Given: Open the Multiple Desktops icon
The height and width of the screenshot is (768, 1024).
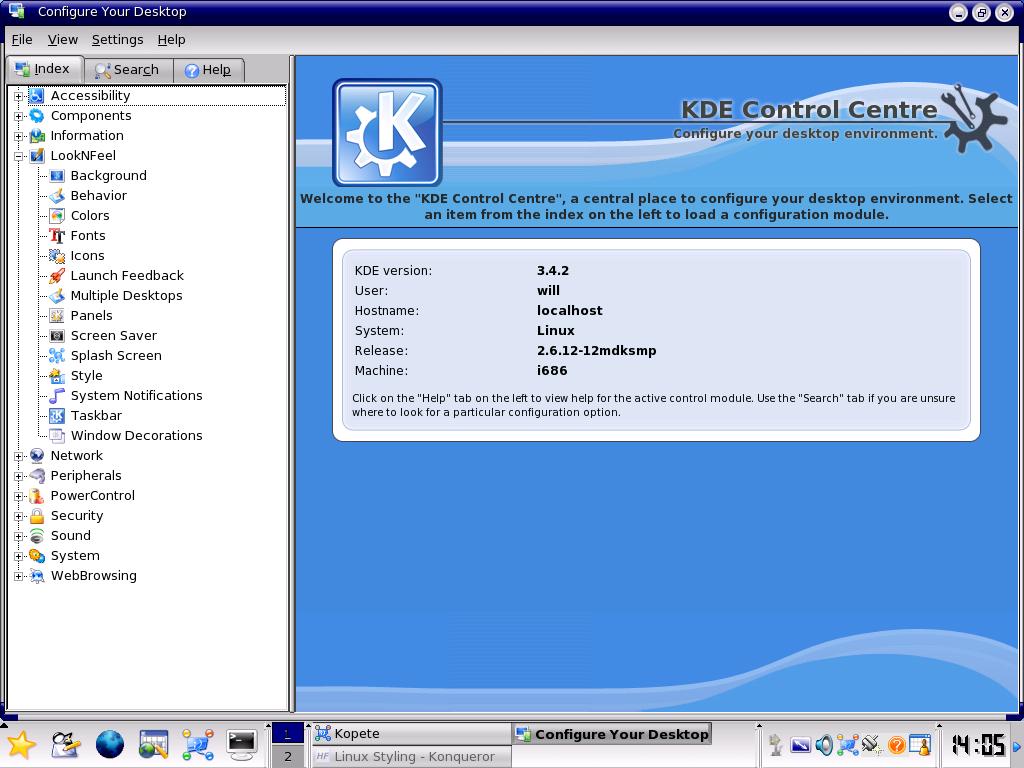Looking at the screenshot, I should [57, 296].
